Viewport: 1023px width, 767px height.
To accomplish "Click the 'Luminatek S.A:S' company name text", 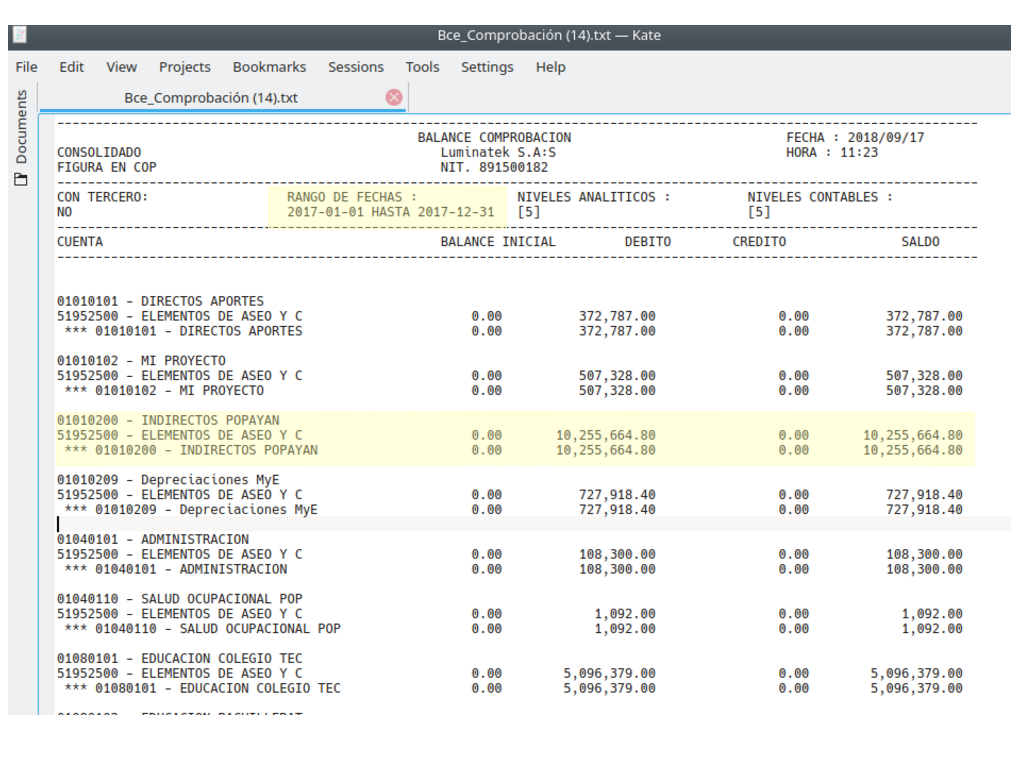I will [x=498, y=152].
